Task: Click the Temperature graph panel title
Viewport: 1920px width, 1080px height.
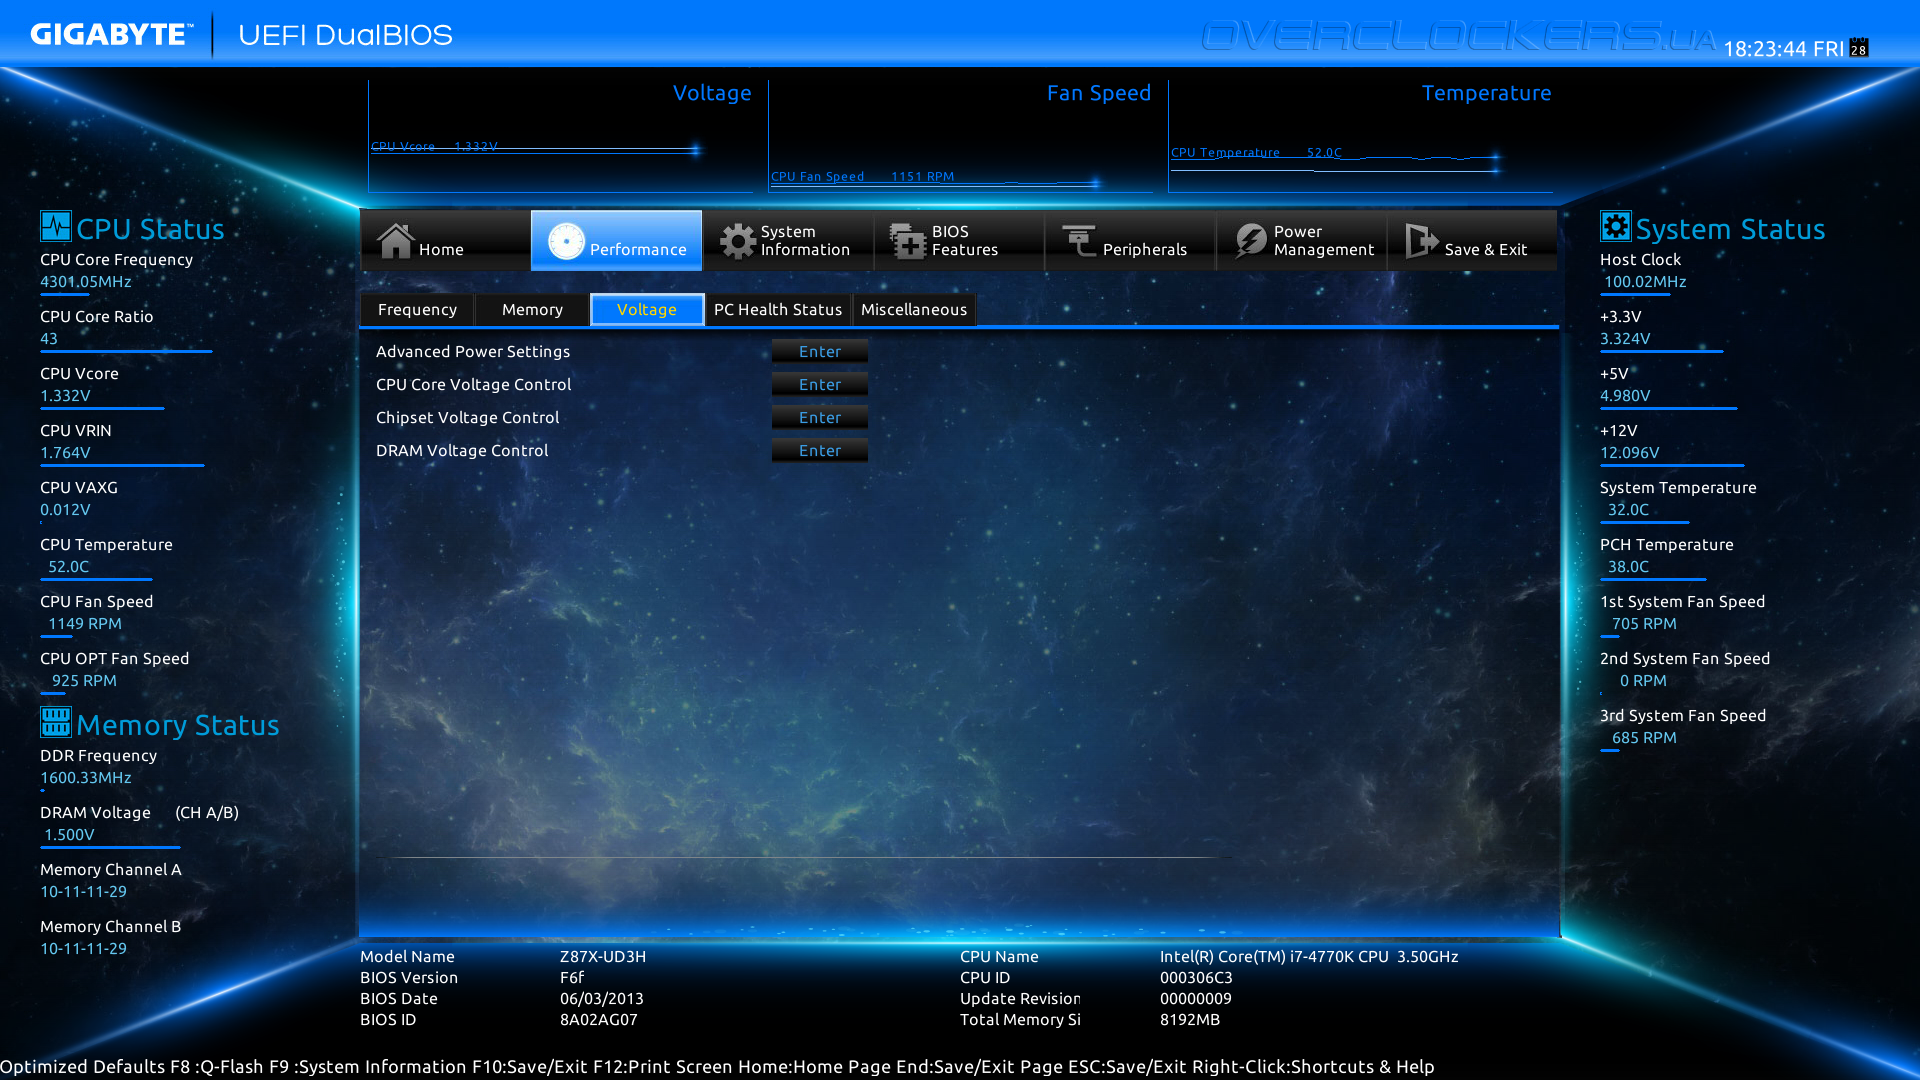Action: point(1487,93)
